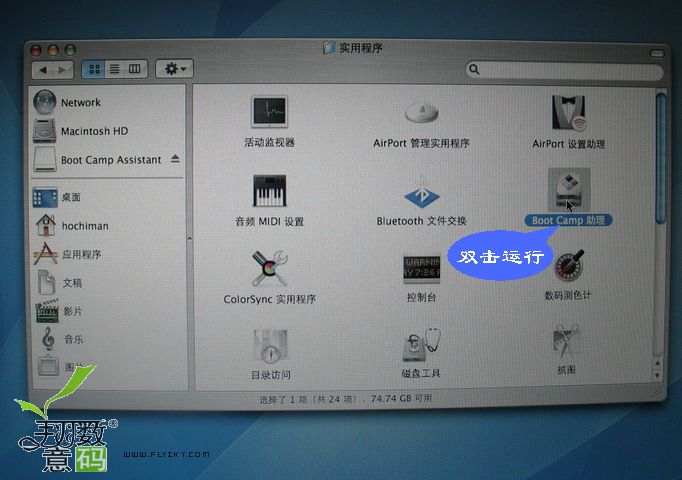
Task: Go forward with the right arrow button
Action: pyautogui.click(x=63, y=70)
